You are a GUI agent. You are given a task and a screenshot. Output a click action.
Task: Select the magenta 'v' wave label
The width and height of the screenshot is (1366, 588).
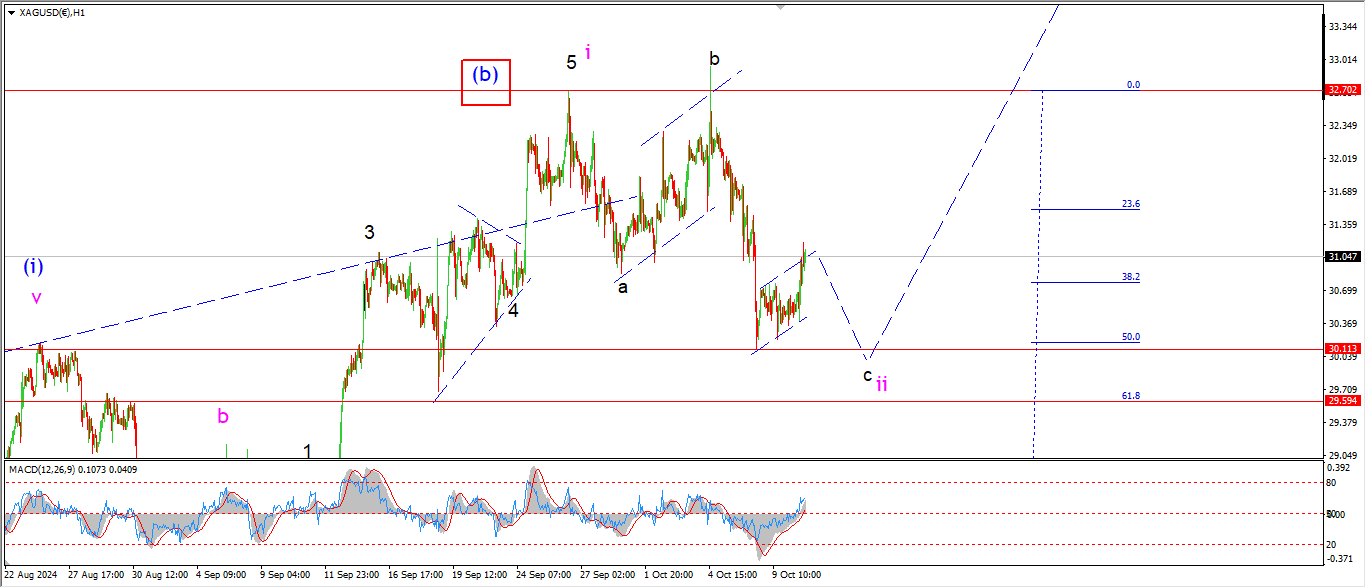point(36,297)
